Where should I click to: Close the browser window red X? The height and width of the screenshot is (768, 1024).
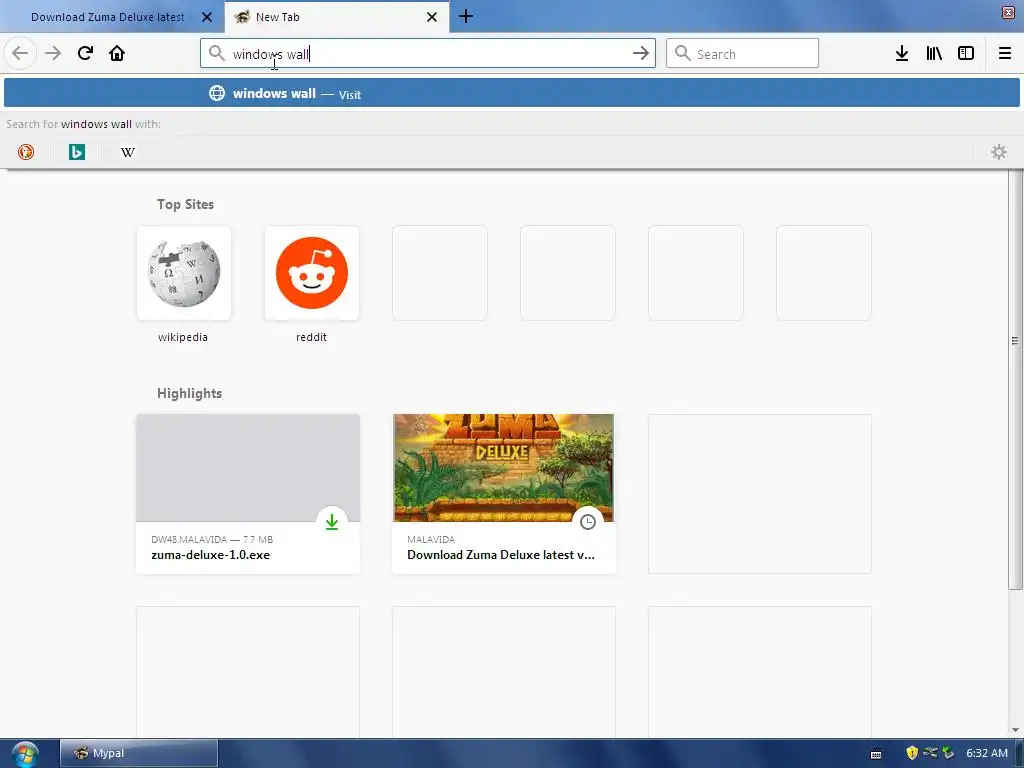[x=1008, y=12]
